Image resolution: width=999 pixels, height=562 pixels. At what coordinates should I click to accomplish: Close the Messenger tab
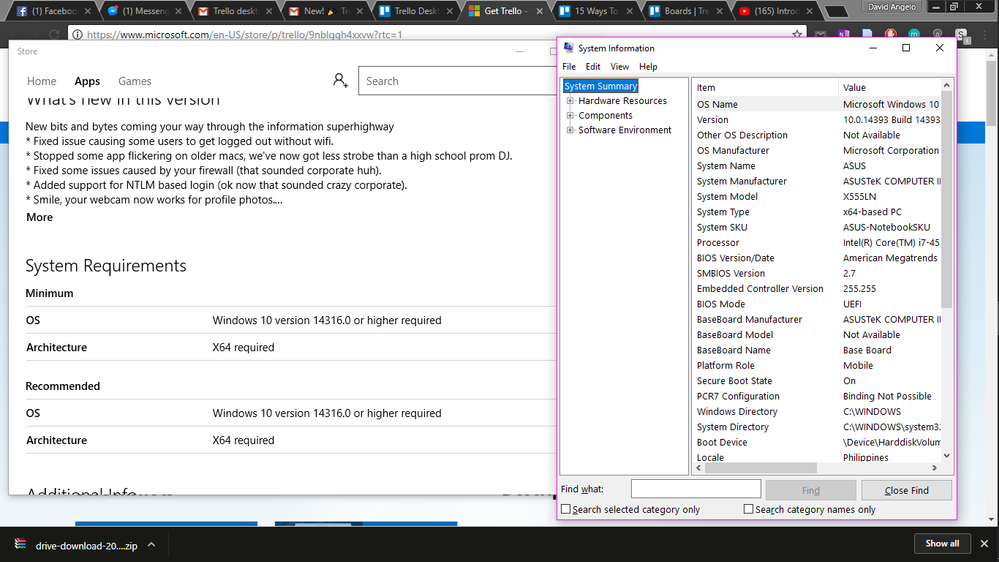point(178,11)
